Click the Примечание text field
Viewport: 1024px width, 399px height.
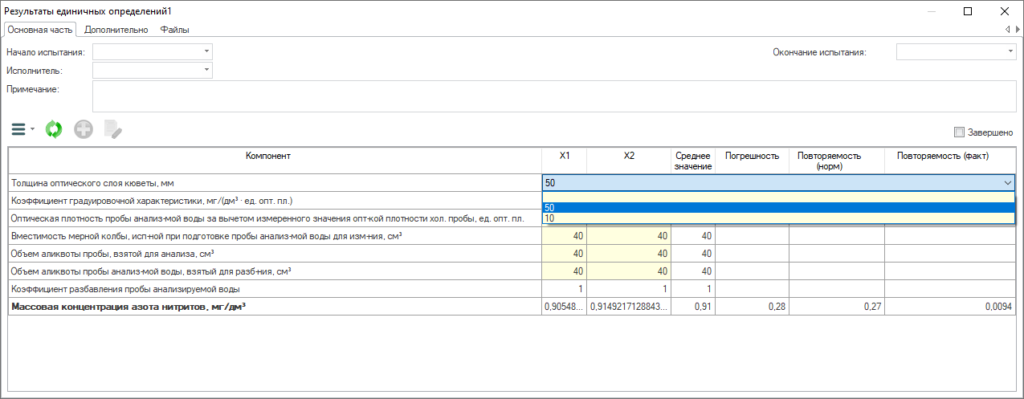tap(554, 97)
